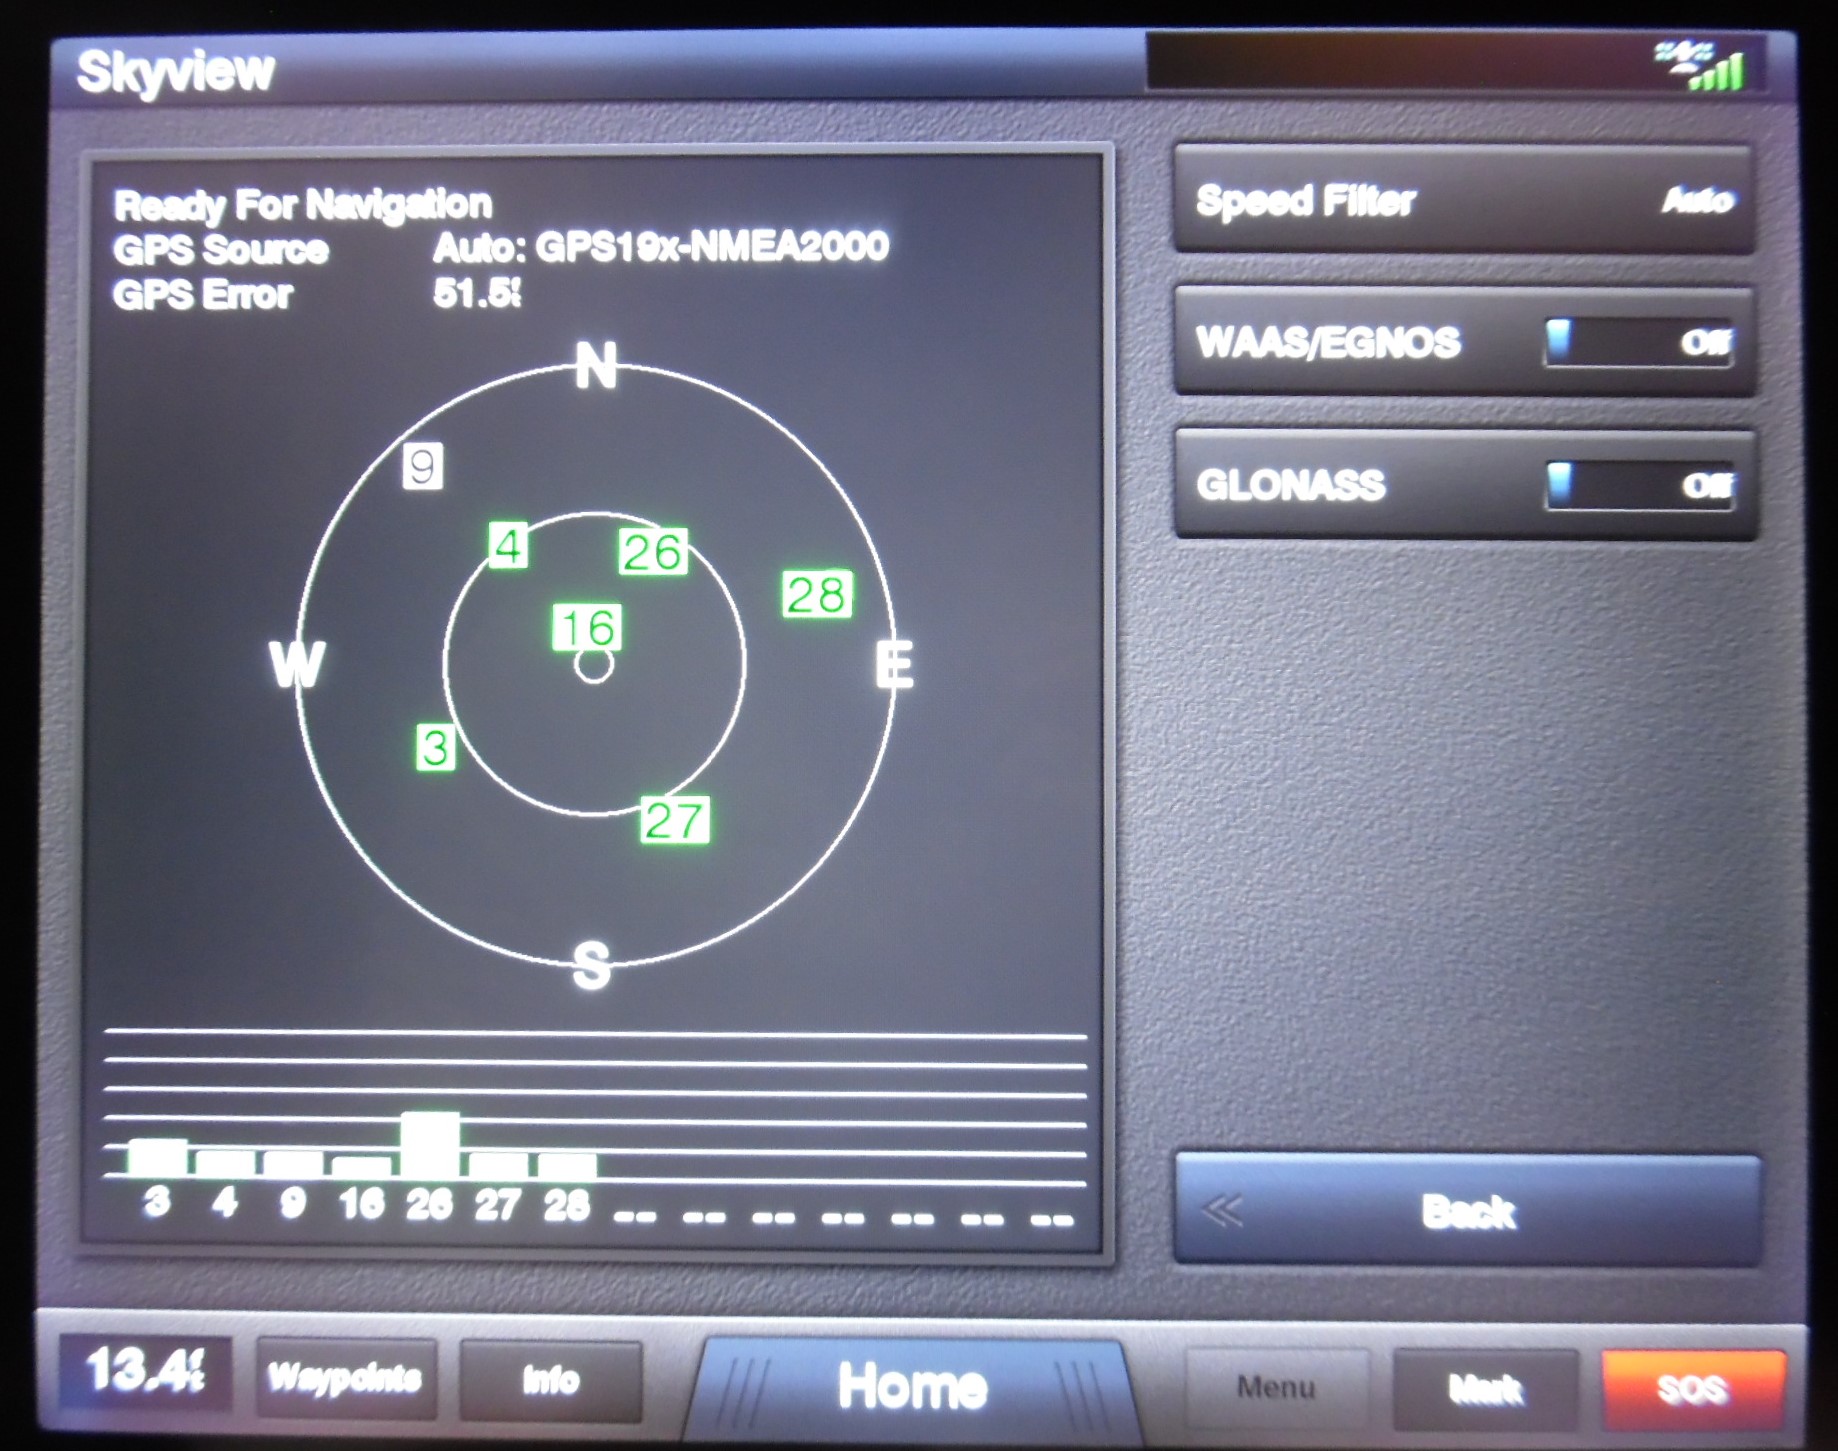Select green satellite 28 marker
Screen dimensions: 1838x1451
click(x=817, y=594)
